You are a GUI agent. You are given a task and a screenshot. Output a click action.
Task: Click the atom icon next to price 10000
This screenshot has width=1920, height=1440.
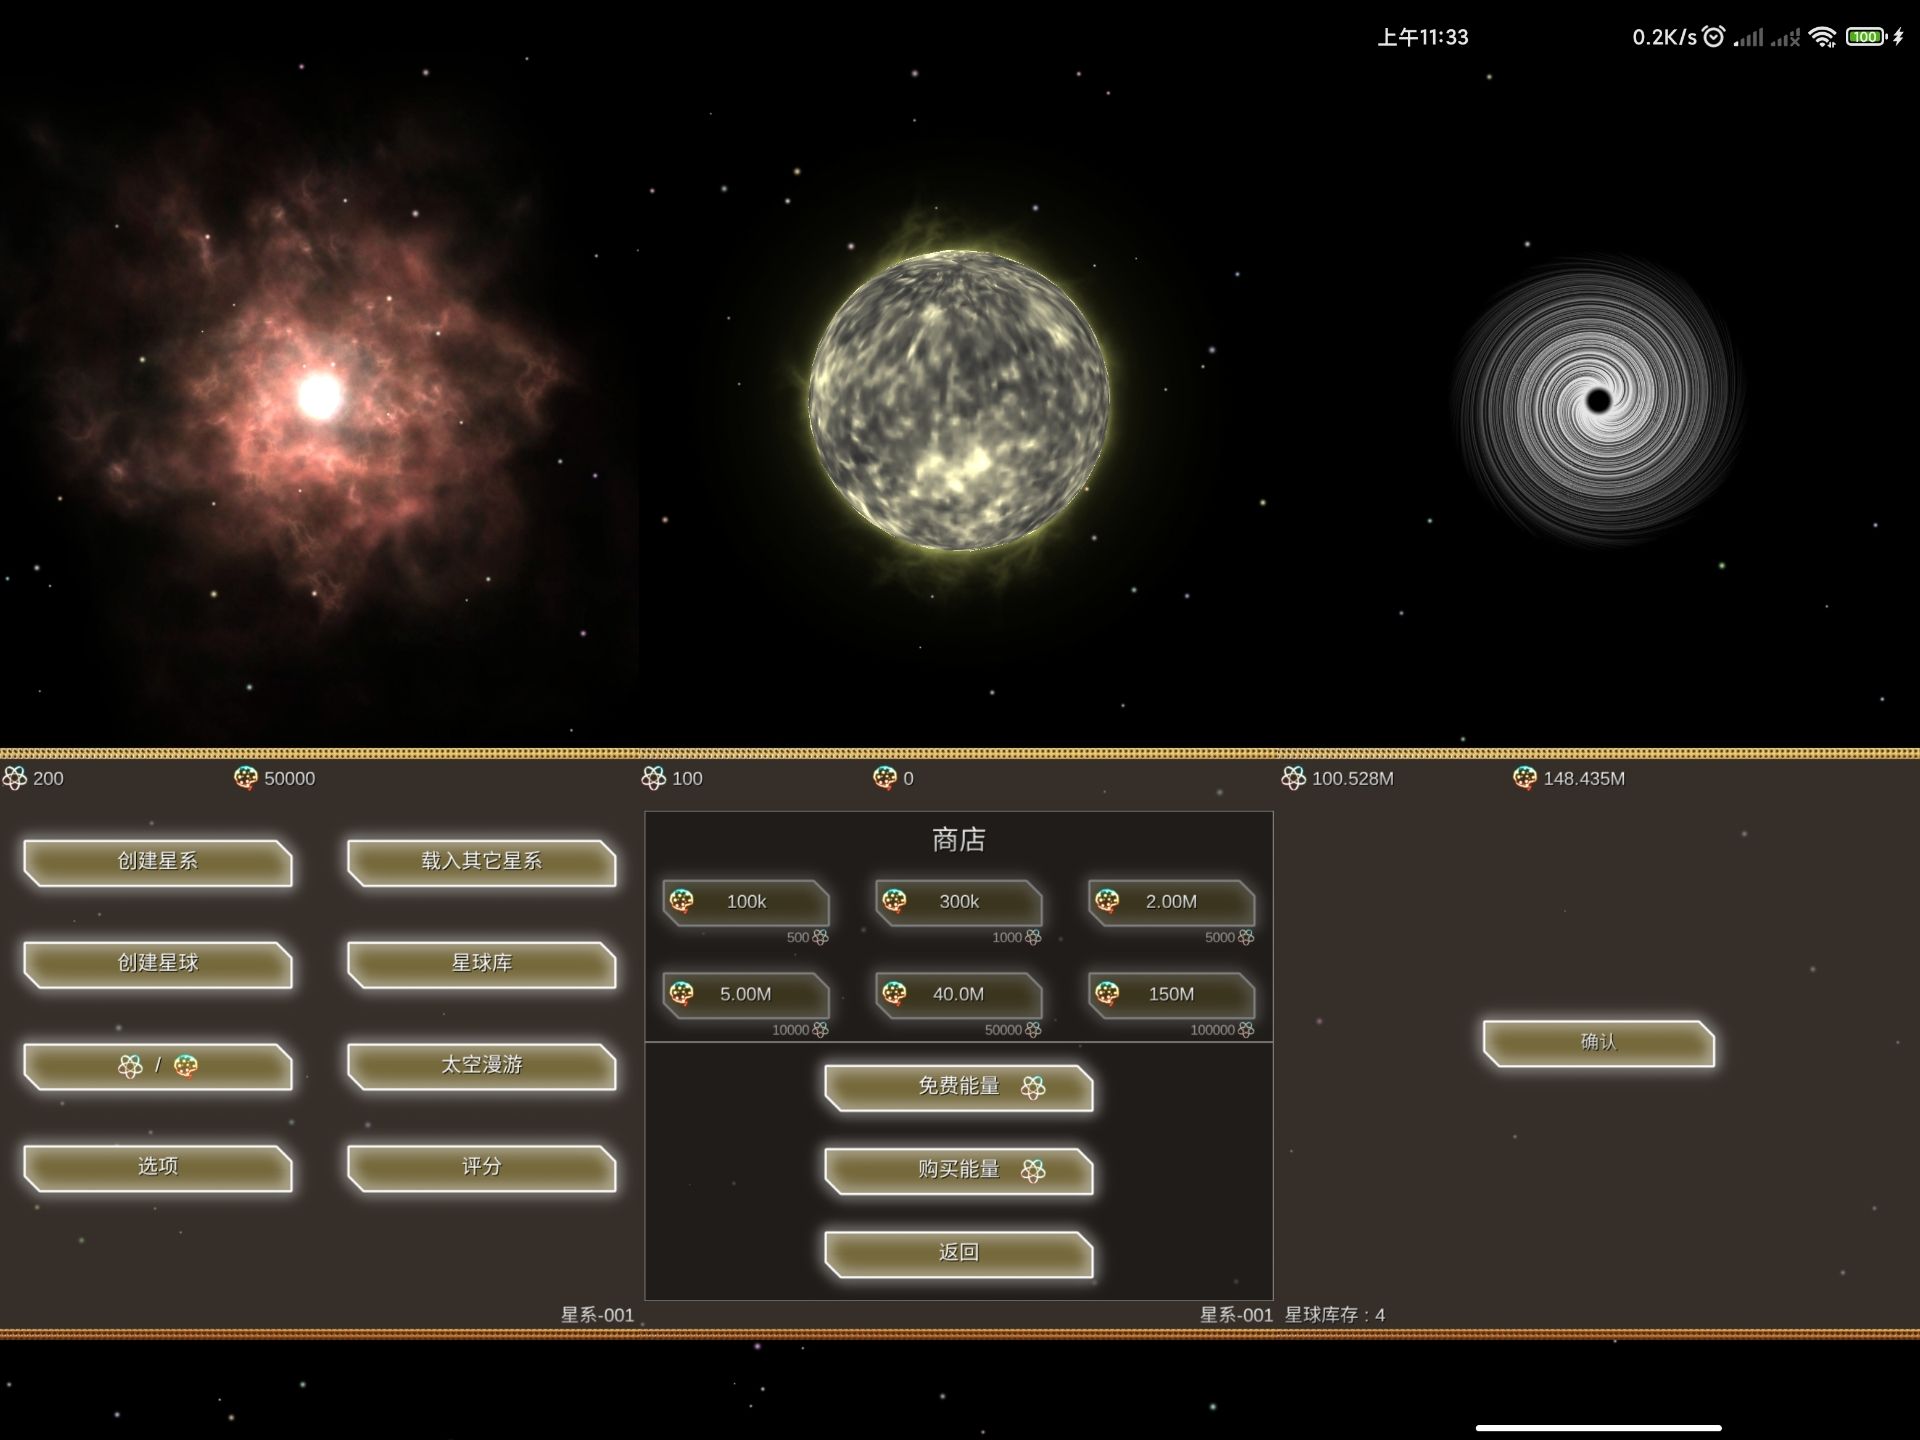click(821, 1030)
